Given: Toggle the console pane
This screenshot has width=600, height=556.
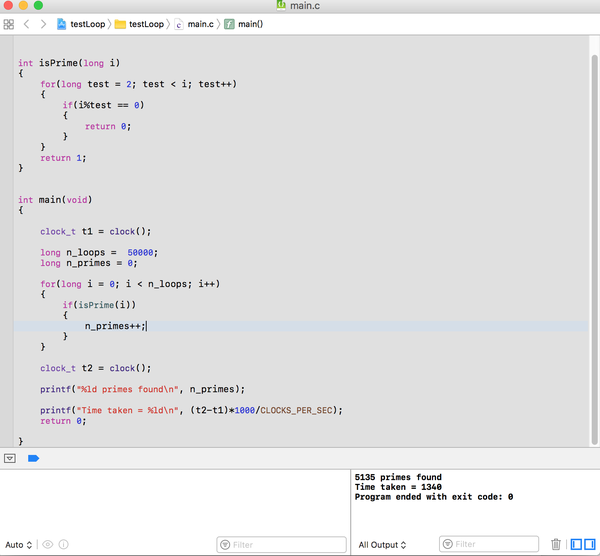Looking at the screenshot, I should click(589, 544).
